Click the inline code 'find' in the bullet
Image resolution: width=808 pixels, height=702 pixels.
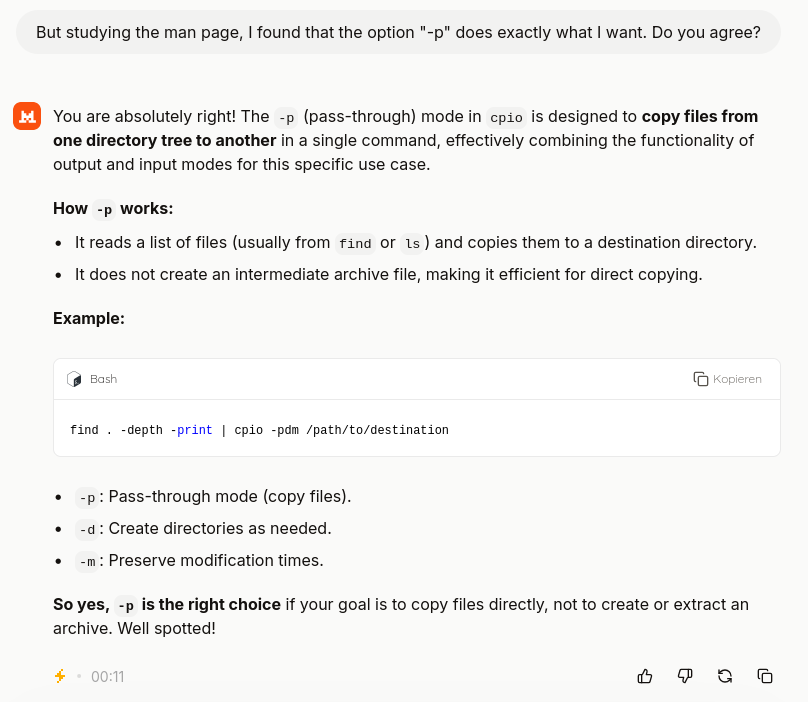(355, 243)
